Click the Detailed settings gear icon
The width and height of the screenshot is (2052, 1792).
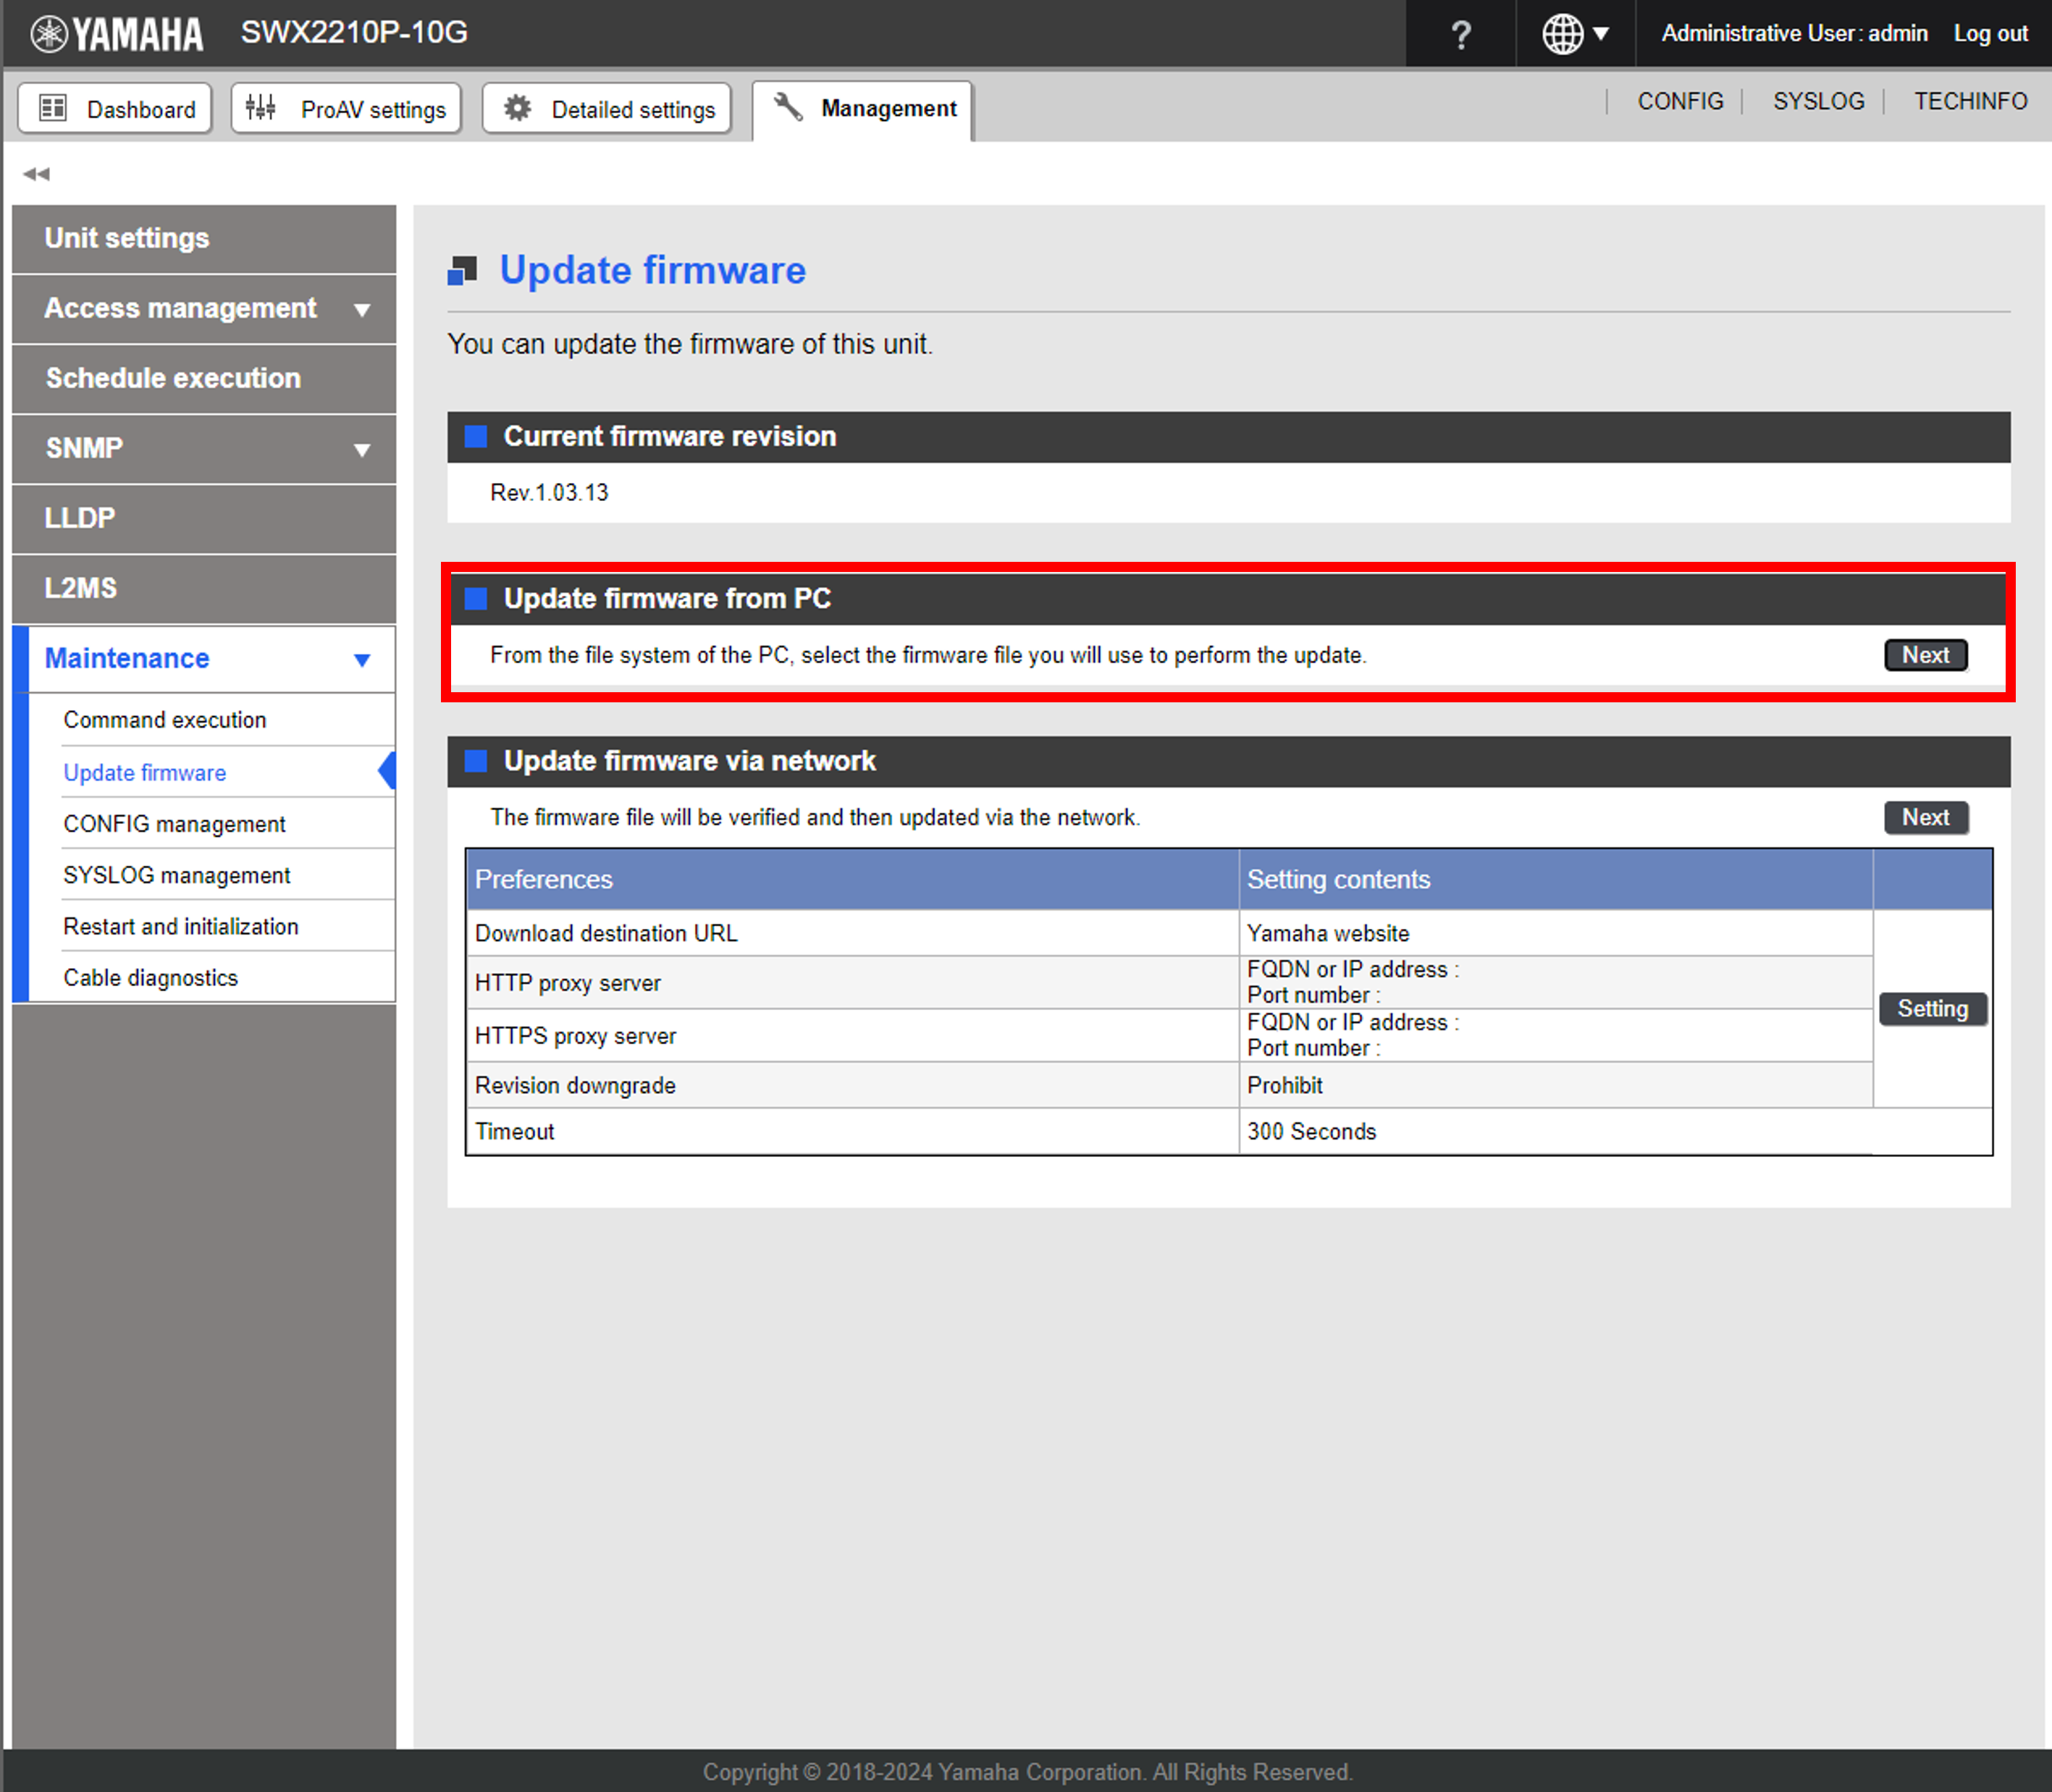point(517,108)
